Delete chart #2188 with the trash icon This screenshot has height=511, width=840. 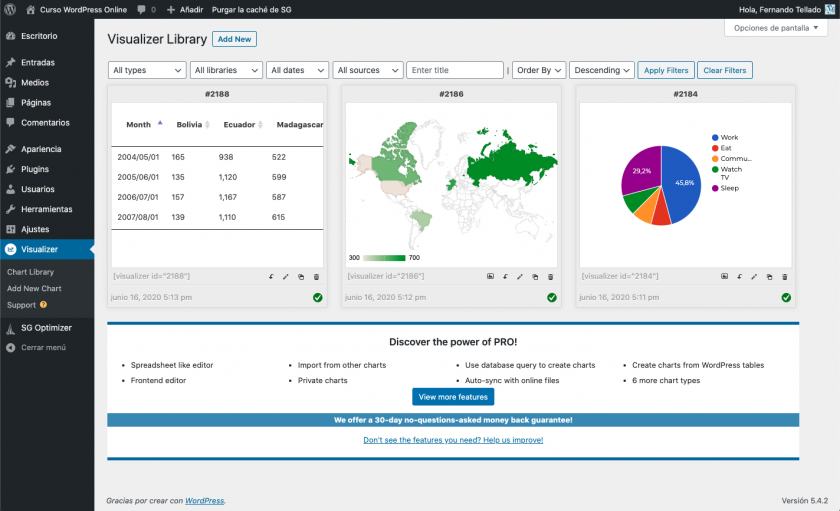(317, 276)
